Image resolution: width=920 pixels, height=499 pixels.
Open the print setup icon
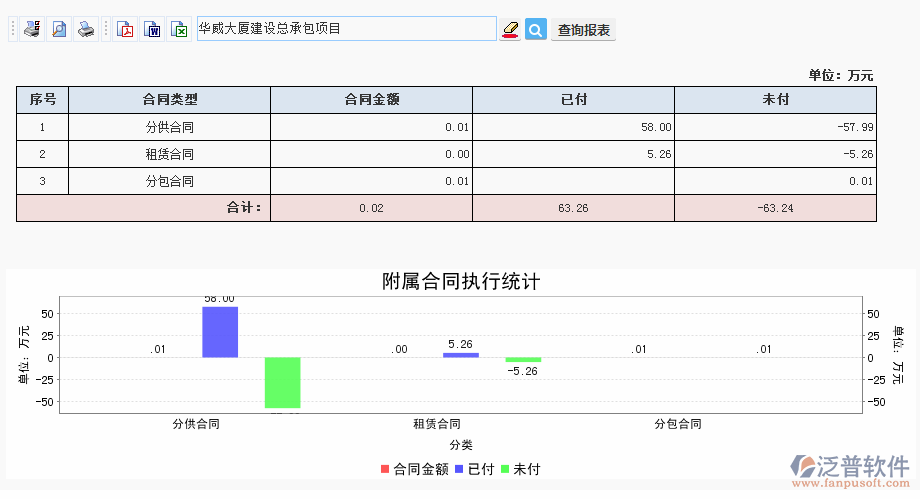click(x=32, y=29)
